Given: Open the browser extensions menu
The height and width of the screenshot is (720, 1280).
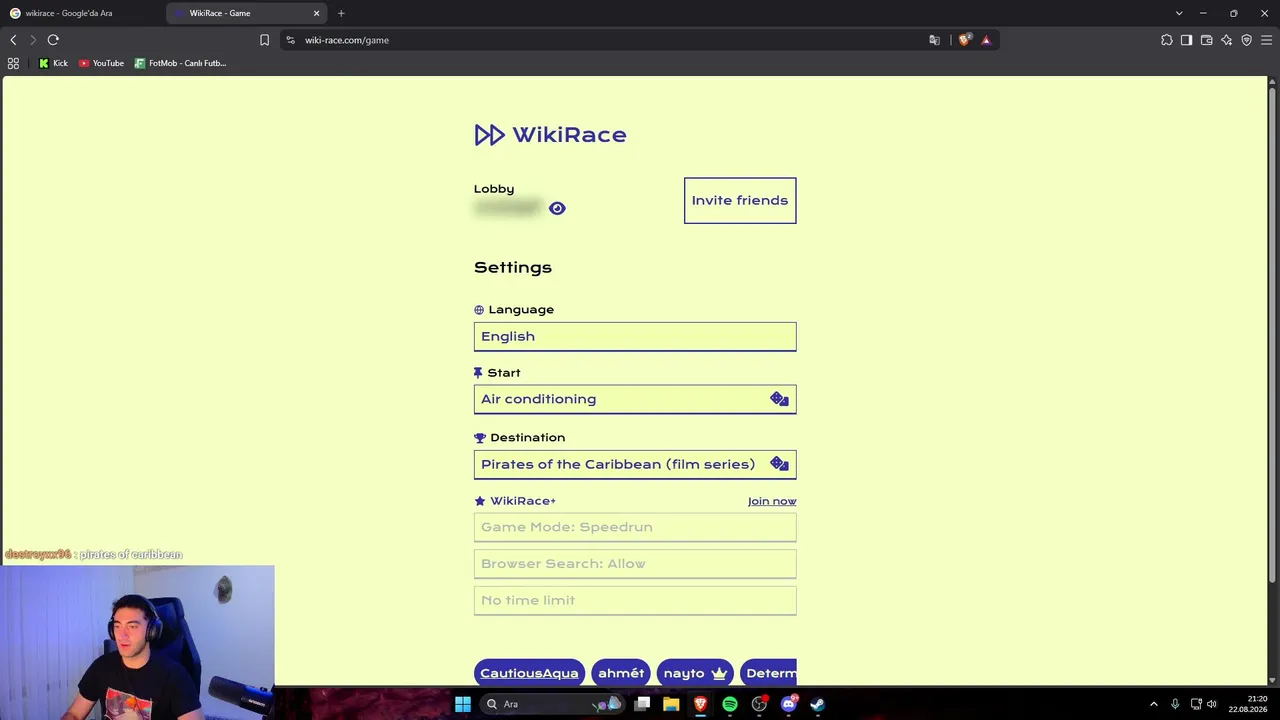Looking at the screenshot, I should (1167, 40).
